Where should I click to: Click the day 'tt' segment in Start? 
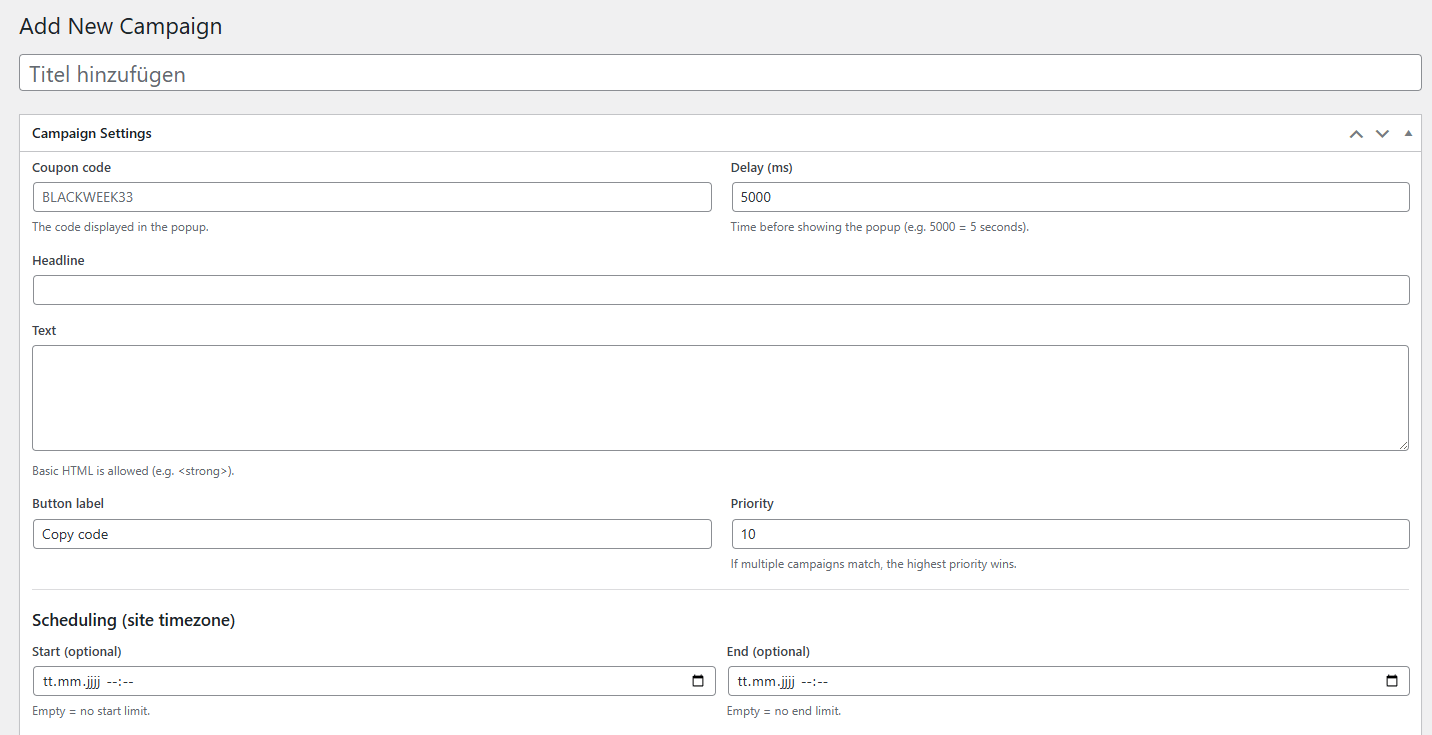pos(48,682)
